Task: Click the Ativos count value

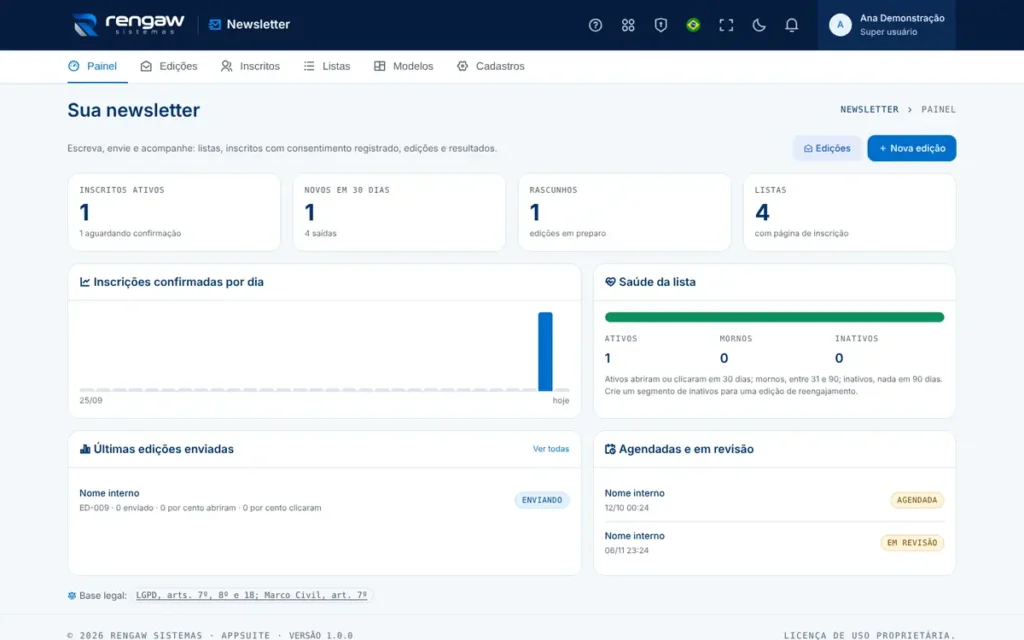Action: tap(608, 358)
